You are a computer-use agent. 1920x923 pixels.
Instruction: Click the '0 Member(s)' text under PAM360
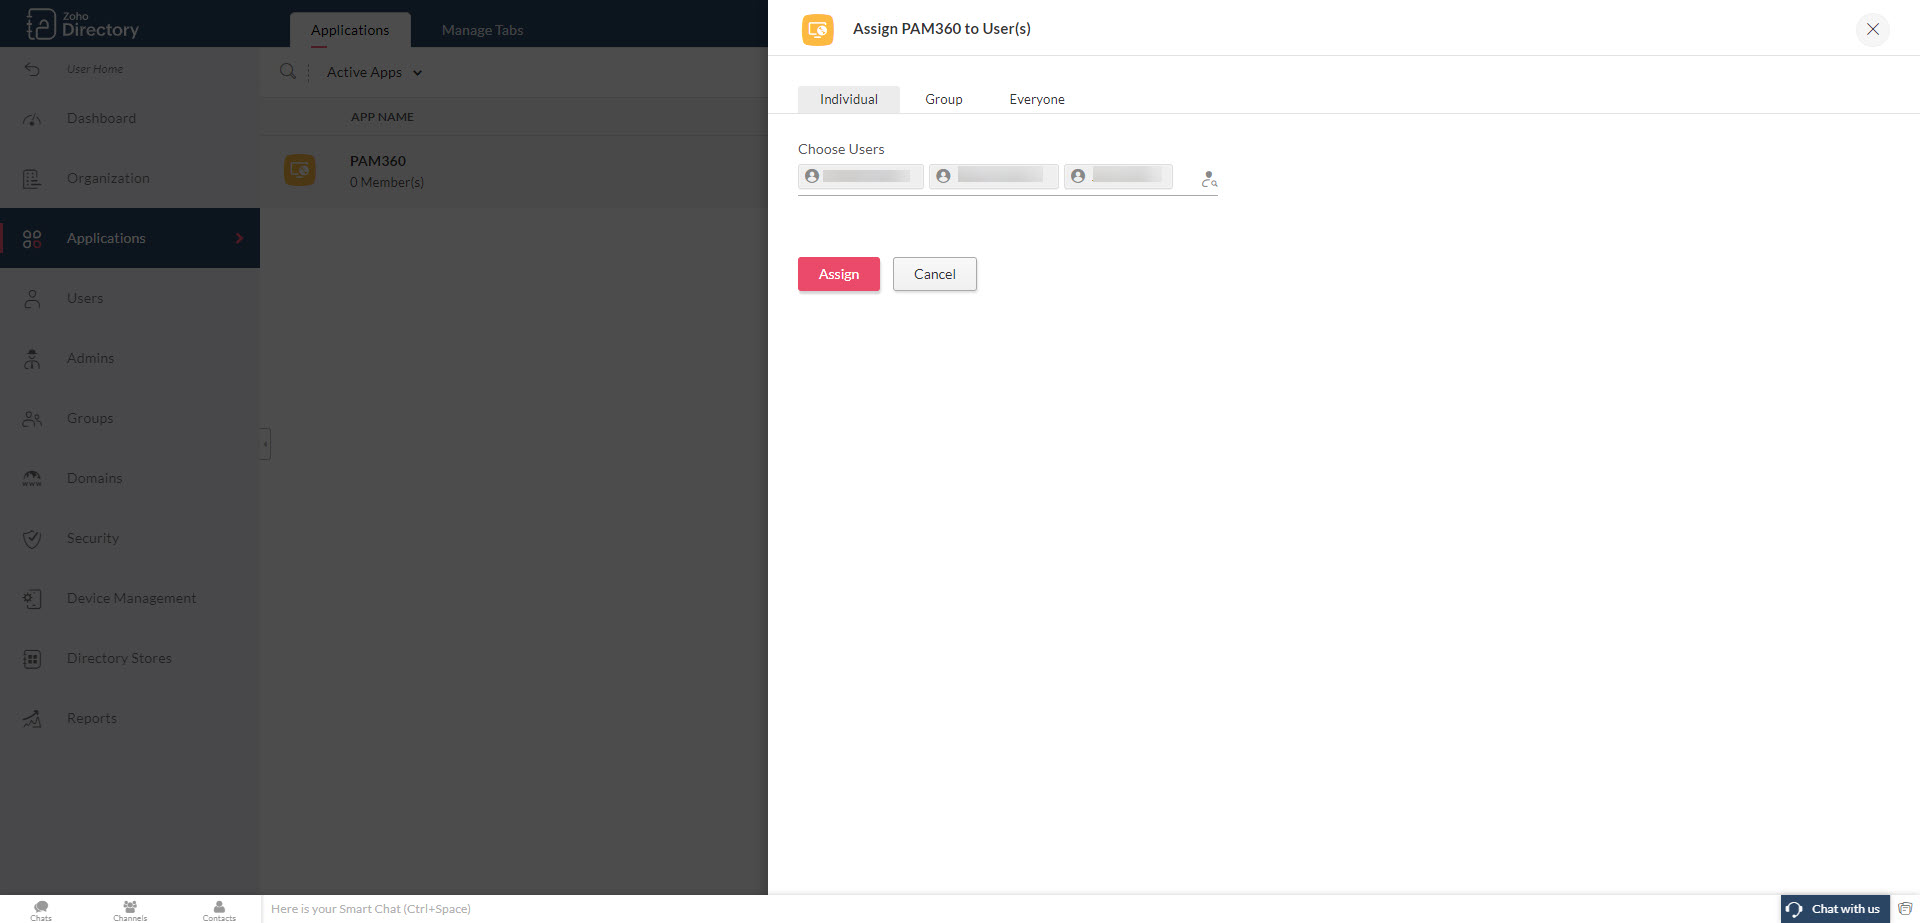pyautogui.click(x=387, y=182)
